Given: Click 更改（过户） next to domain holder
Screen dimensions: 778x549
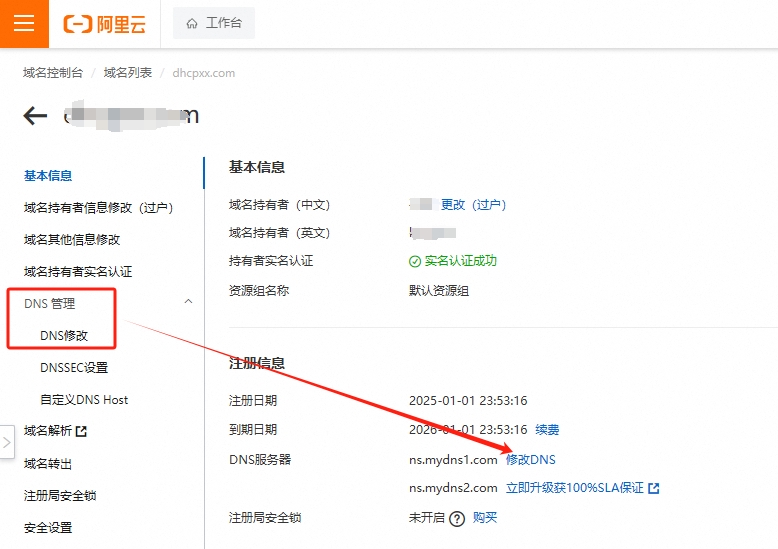Looking at the screenshot, I should click(473, 204).
